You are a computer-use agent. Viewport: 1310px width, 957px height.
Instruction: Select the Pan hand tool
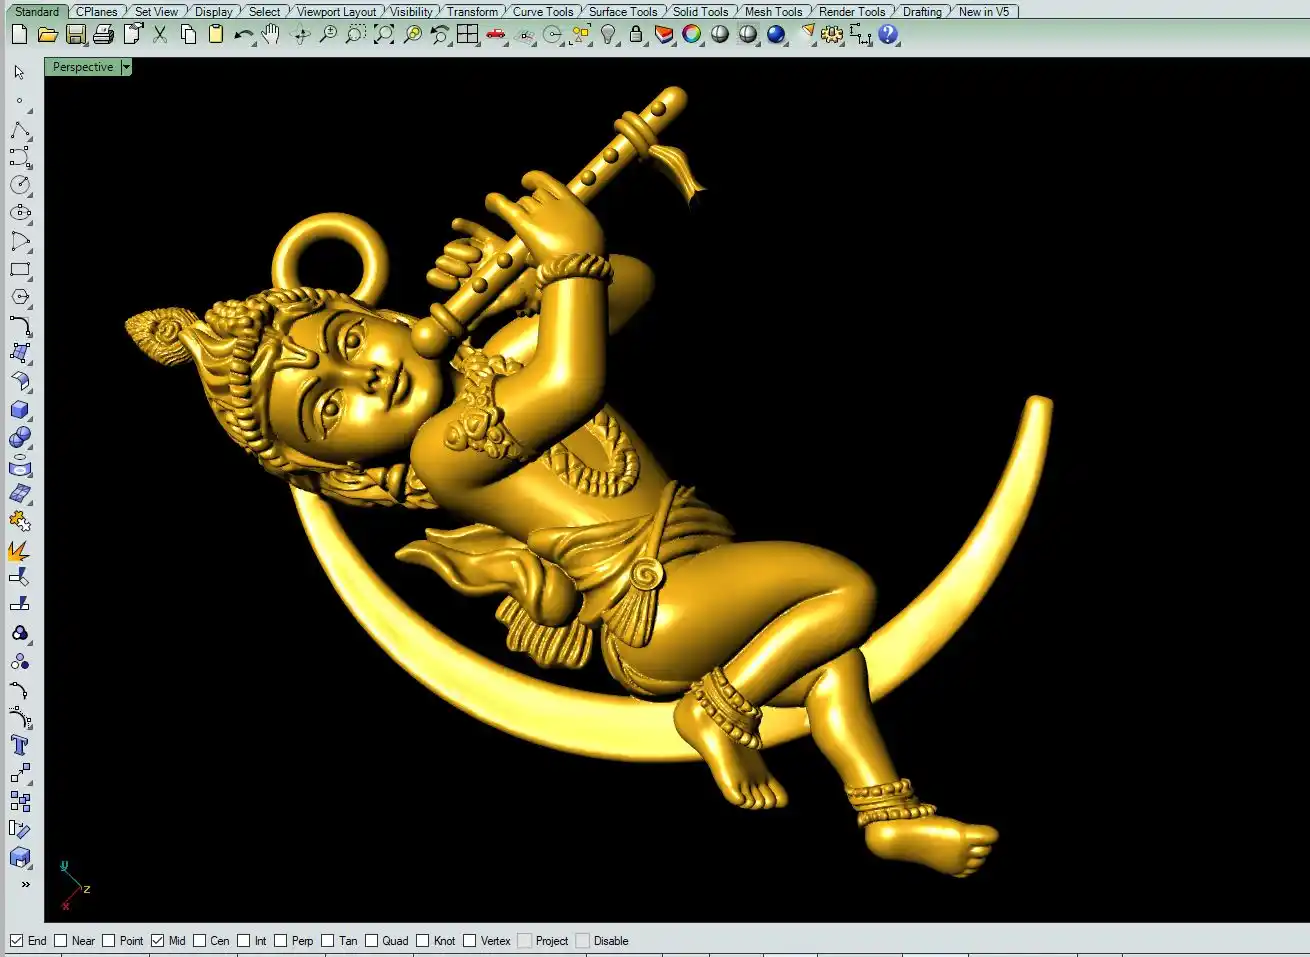point(271,35)
